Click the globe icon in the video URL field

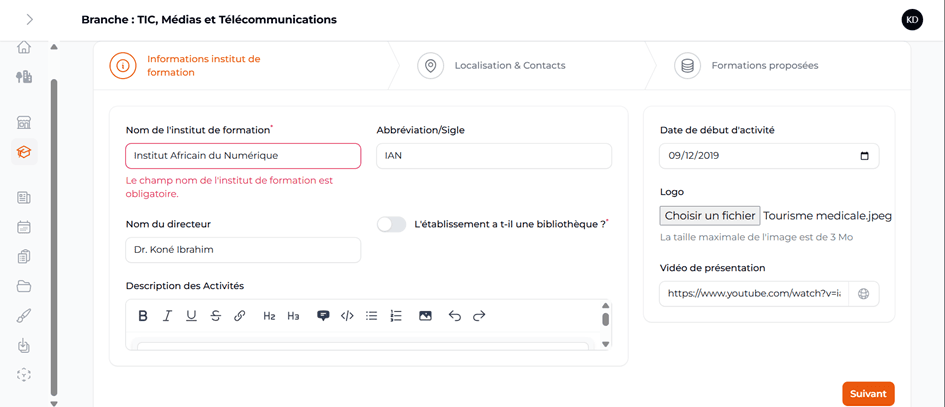coord(864,294)
